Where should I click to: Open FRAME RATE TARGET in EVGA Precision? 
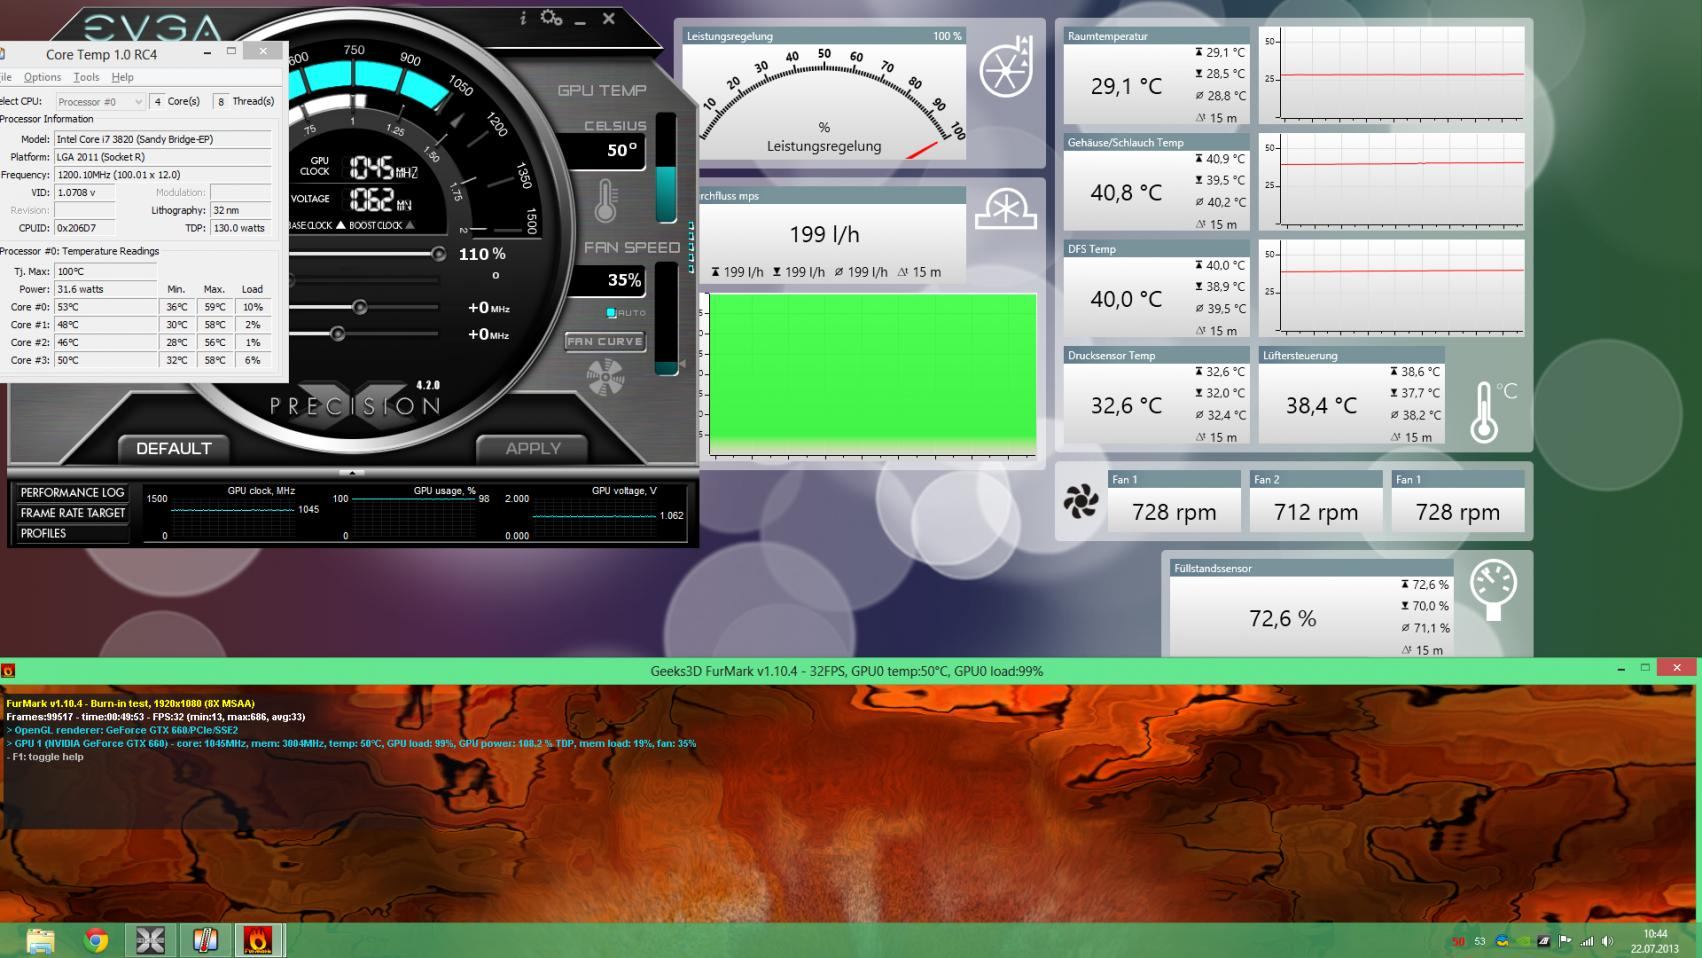(72, 513)
